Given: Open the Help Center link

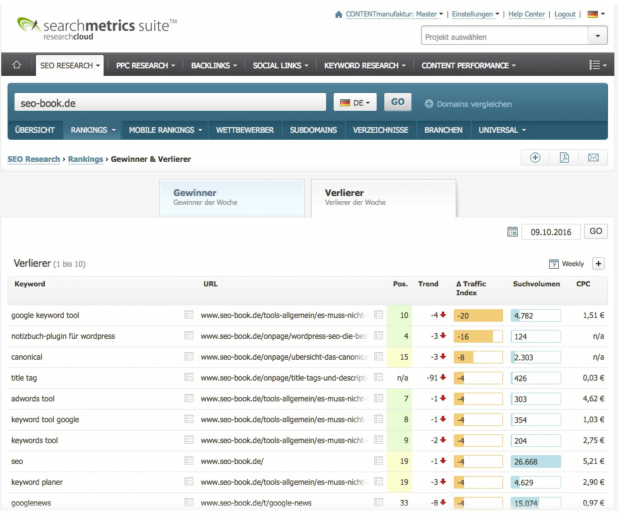Looking at the screenshot, I should pos(526,14).
